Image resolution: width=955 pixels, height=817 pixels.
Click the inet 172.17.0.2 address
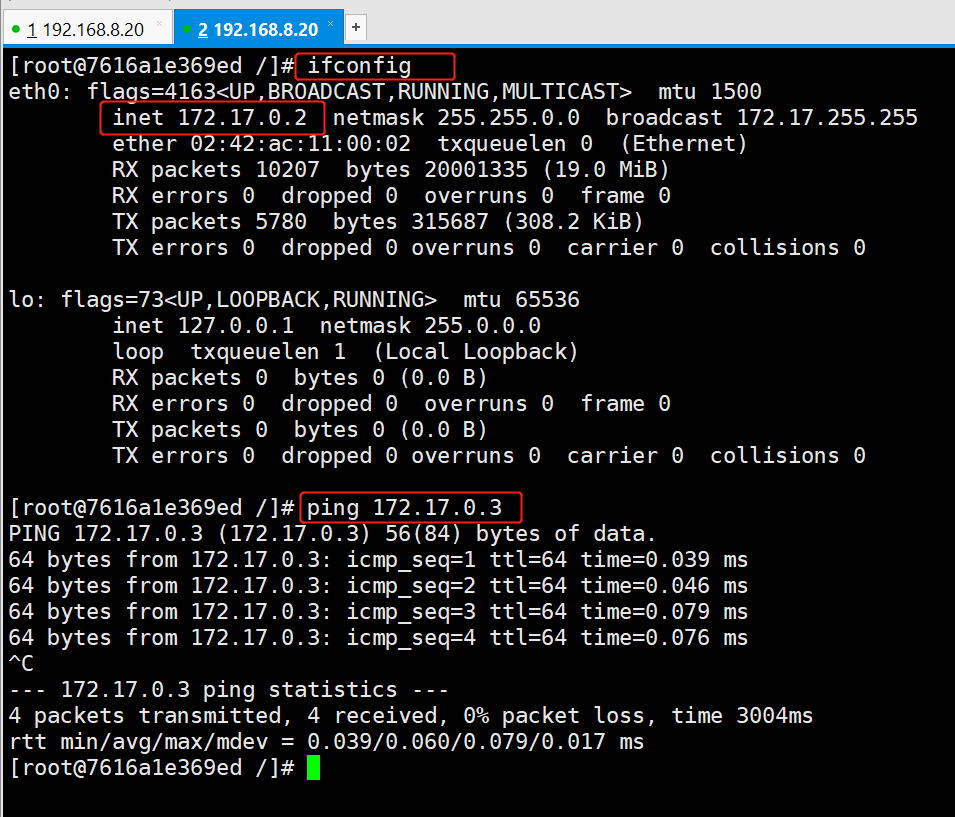click(210, 118)
